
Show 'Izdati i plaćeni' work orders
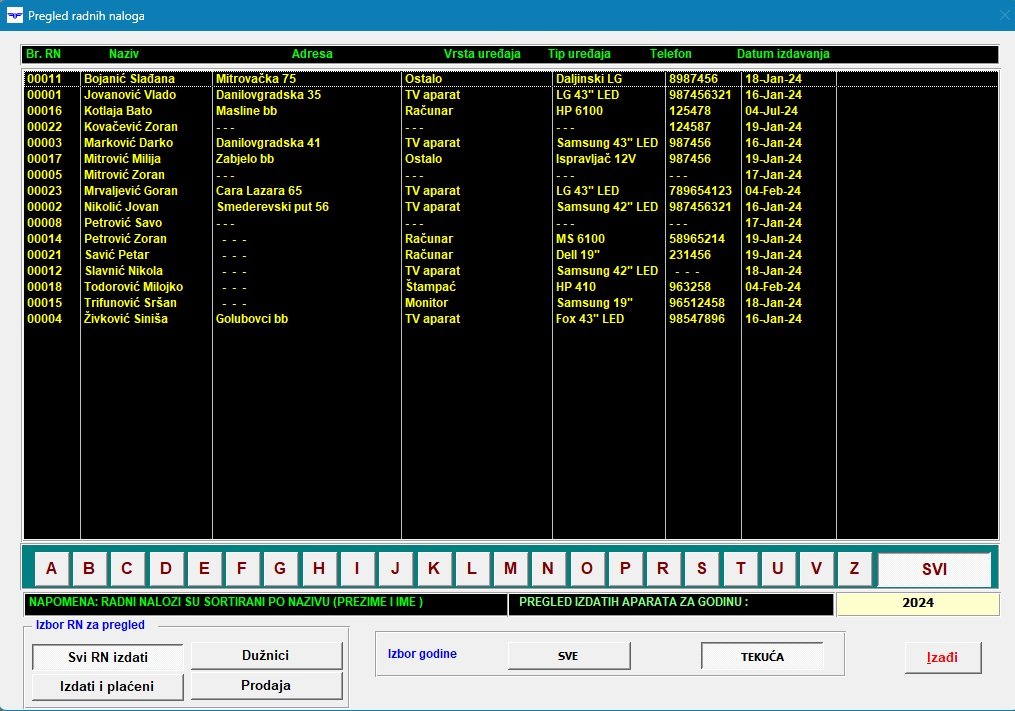click(x=108, y=686)
